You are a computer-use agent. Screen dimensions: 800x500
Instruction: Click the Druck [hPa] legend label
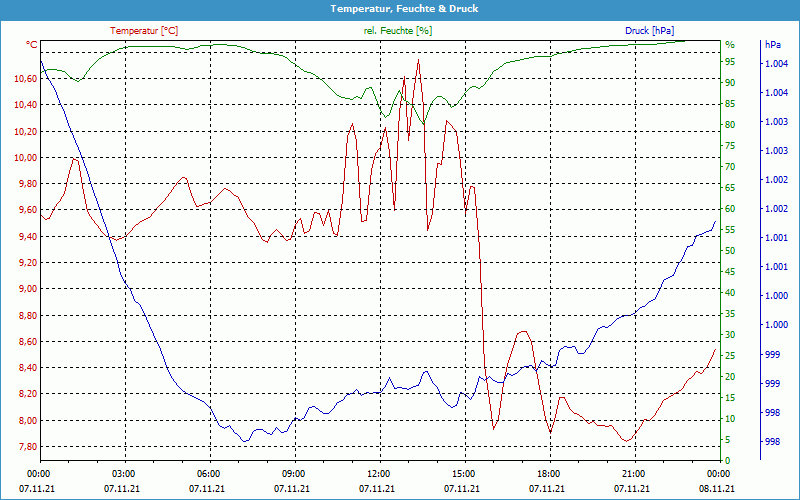(x=649, y=31)
